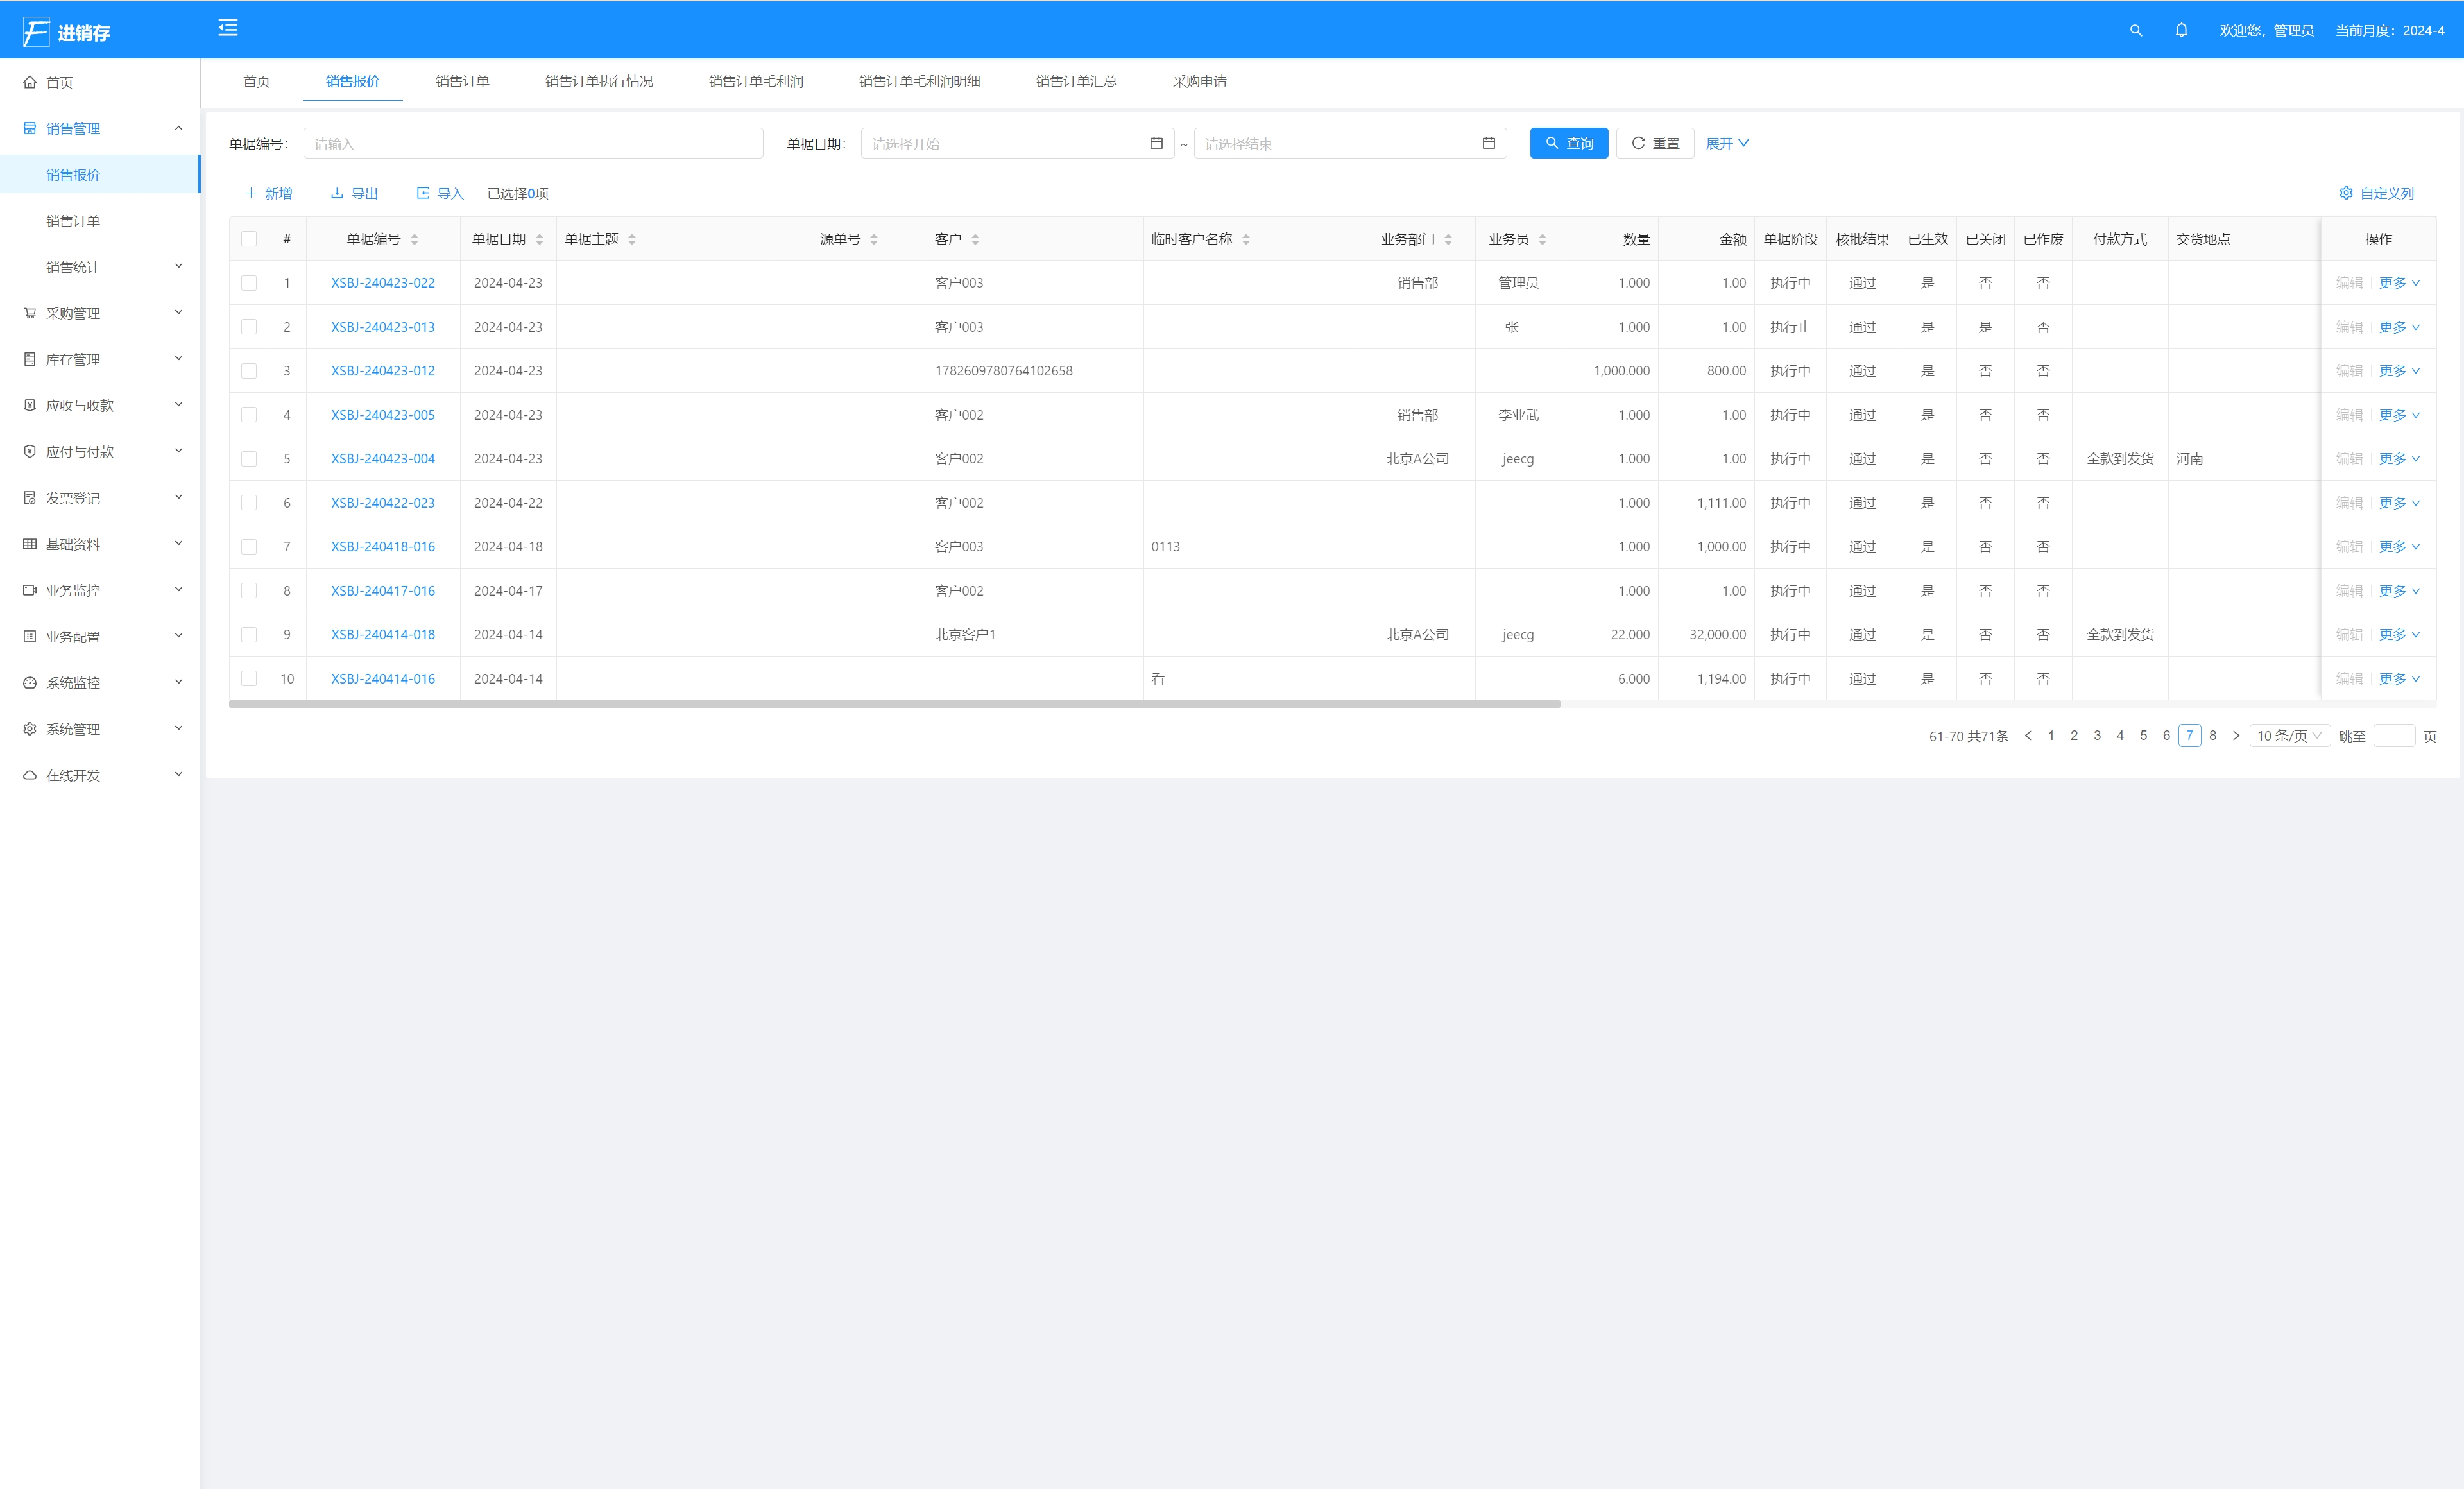Screen dimensions: 2464x1489
Task: Check the row for XSBJ-240418-016
Action: tap(249, 547)
